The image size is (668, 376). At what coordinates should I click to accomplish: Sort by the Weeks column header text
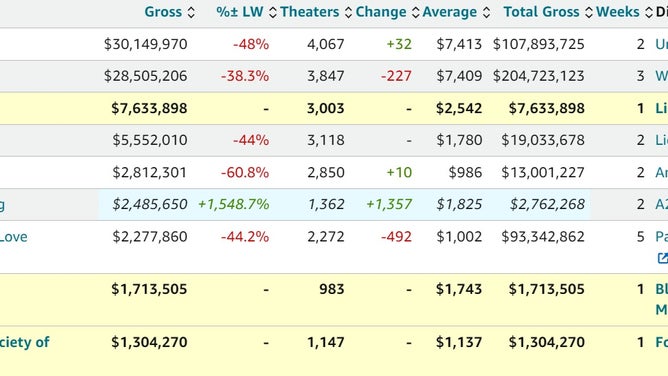pos(618,12)
